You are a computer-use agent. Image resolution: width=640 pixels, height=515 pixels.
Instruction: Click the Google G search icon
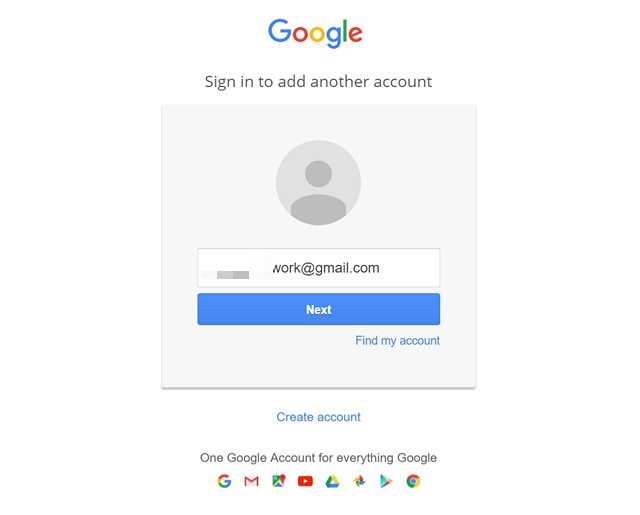point(224,481)
